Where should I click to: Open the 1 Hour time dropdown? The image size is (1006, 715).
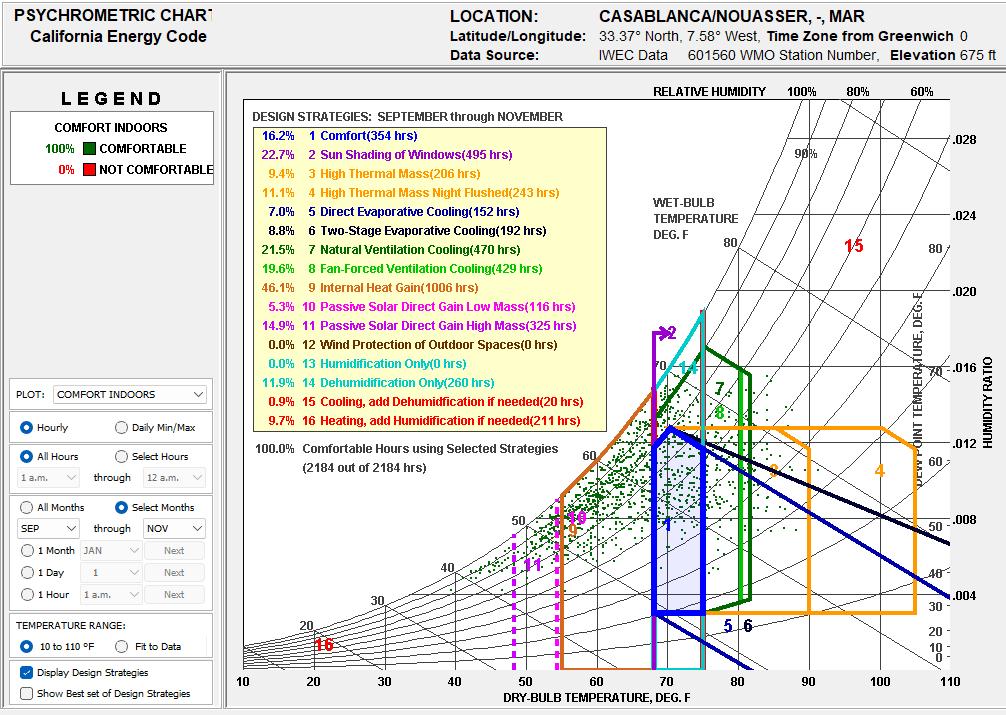point(110,594)
